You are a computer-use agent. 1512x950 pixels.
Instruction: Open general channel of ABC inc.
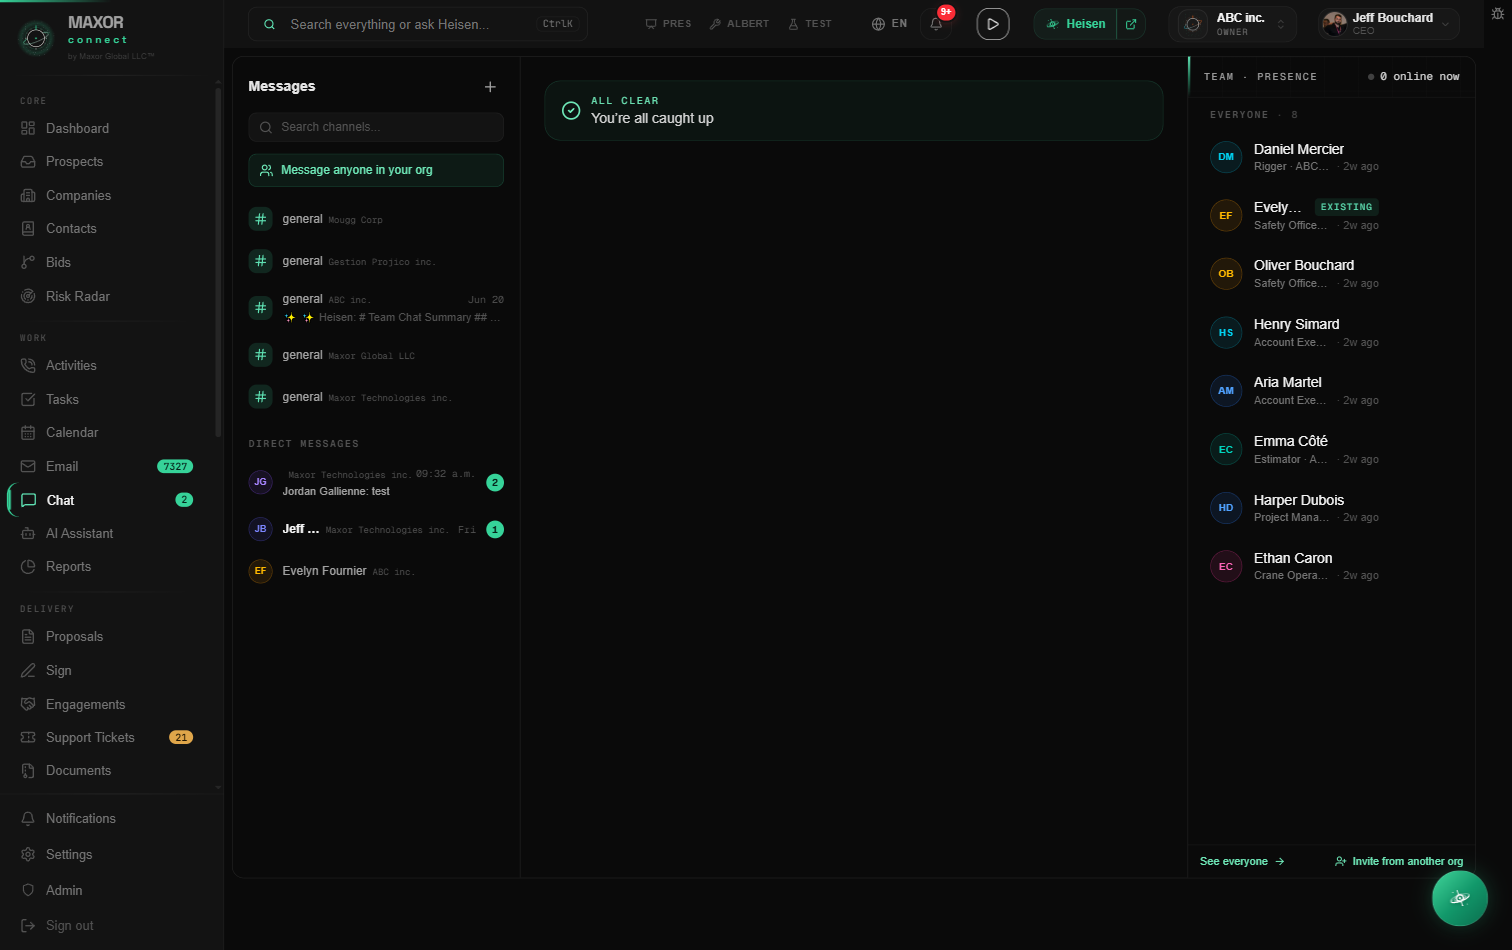click(x=376, y=308)
